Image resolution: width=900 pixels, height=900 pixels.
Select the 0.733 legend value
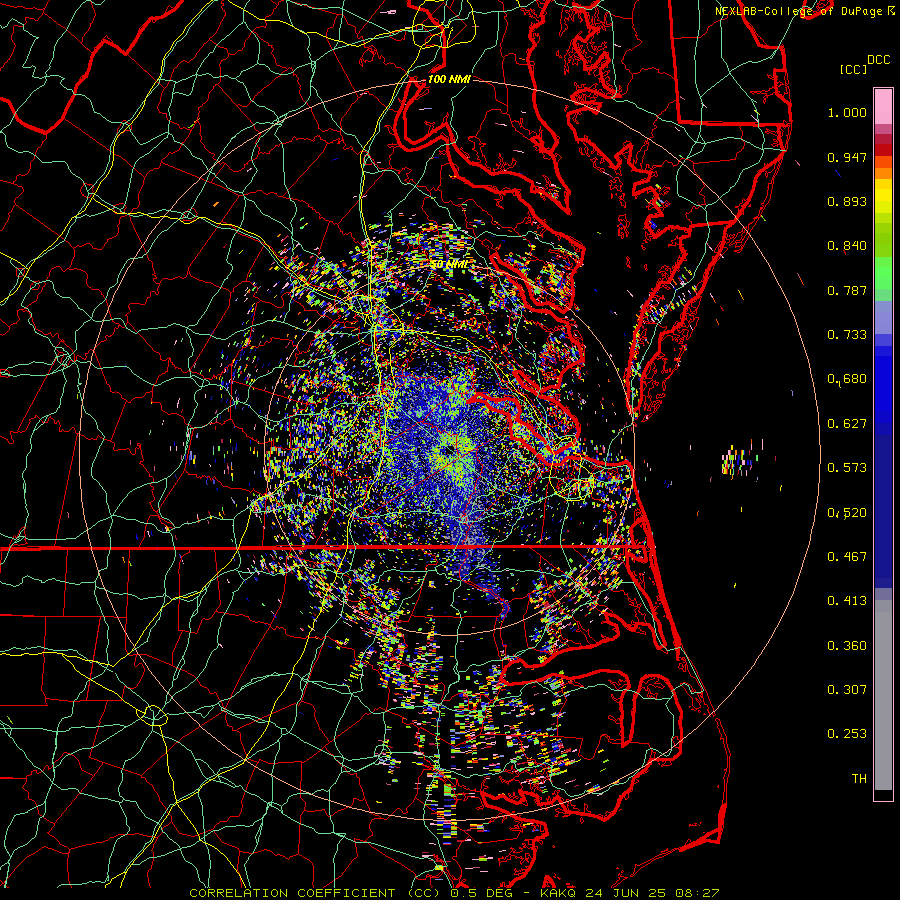847,335
